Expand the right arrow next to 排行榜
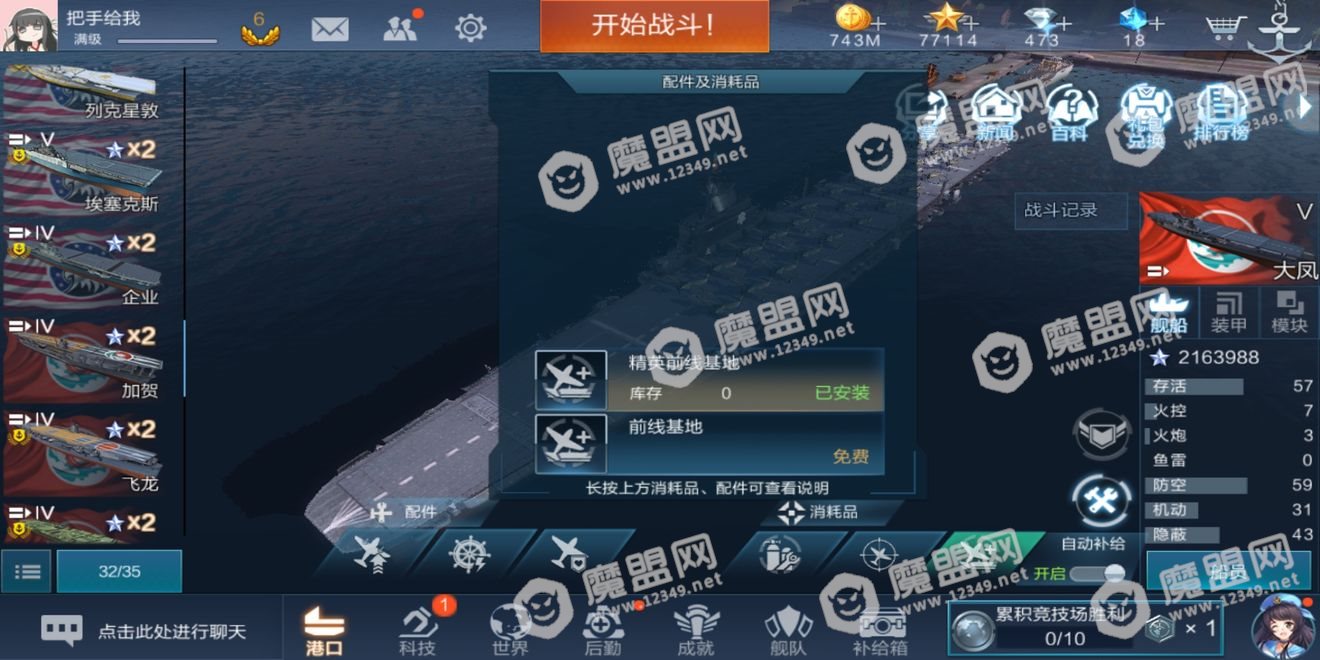This screenshot has width=1320, height=660. [x=1304, y=106]
